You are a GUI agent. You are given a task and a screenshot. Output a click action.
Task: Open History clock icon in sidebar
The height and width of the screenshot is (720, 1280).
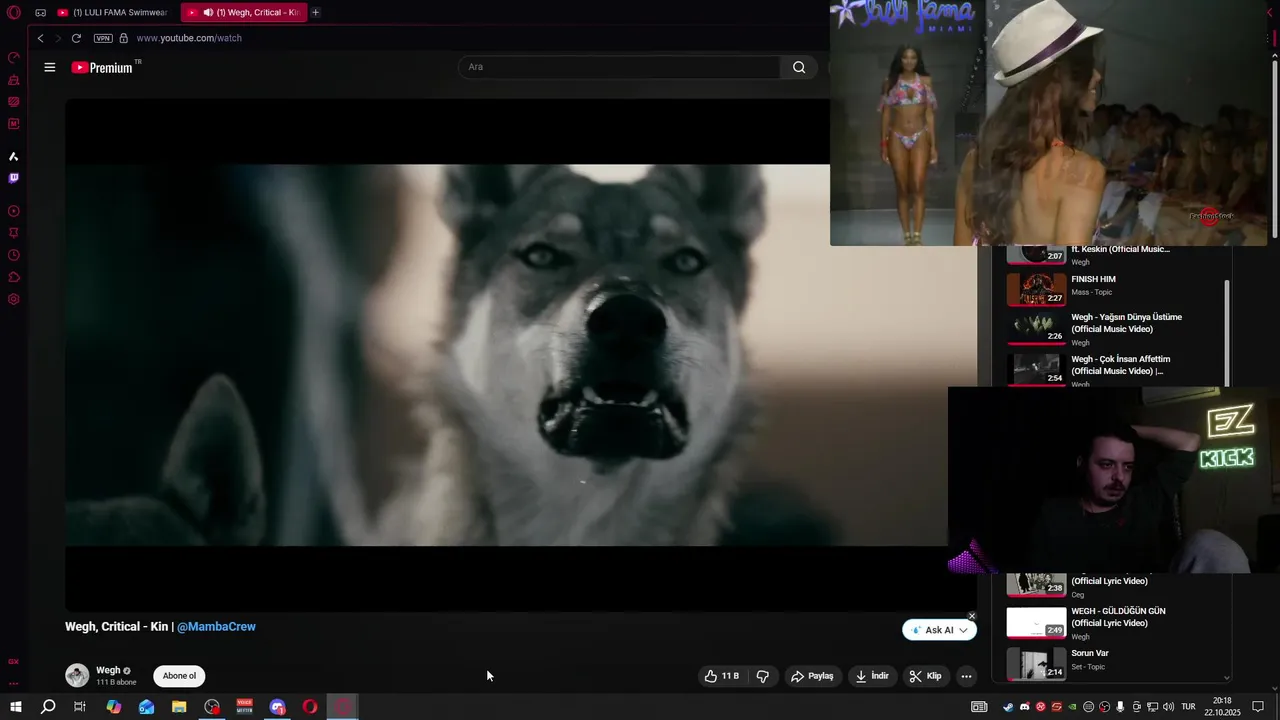point(14,255)
